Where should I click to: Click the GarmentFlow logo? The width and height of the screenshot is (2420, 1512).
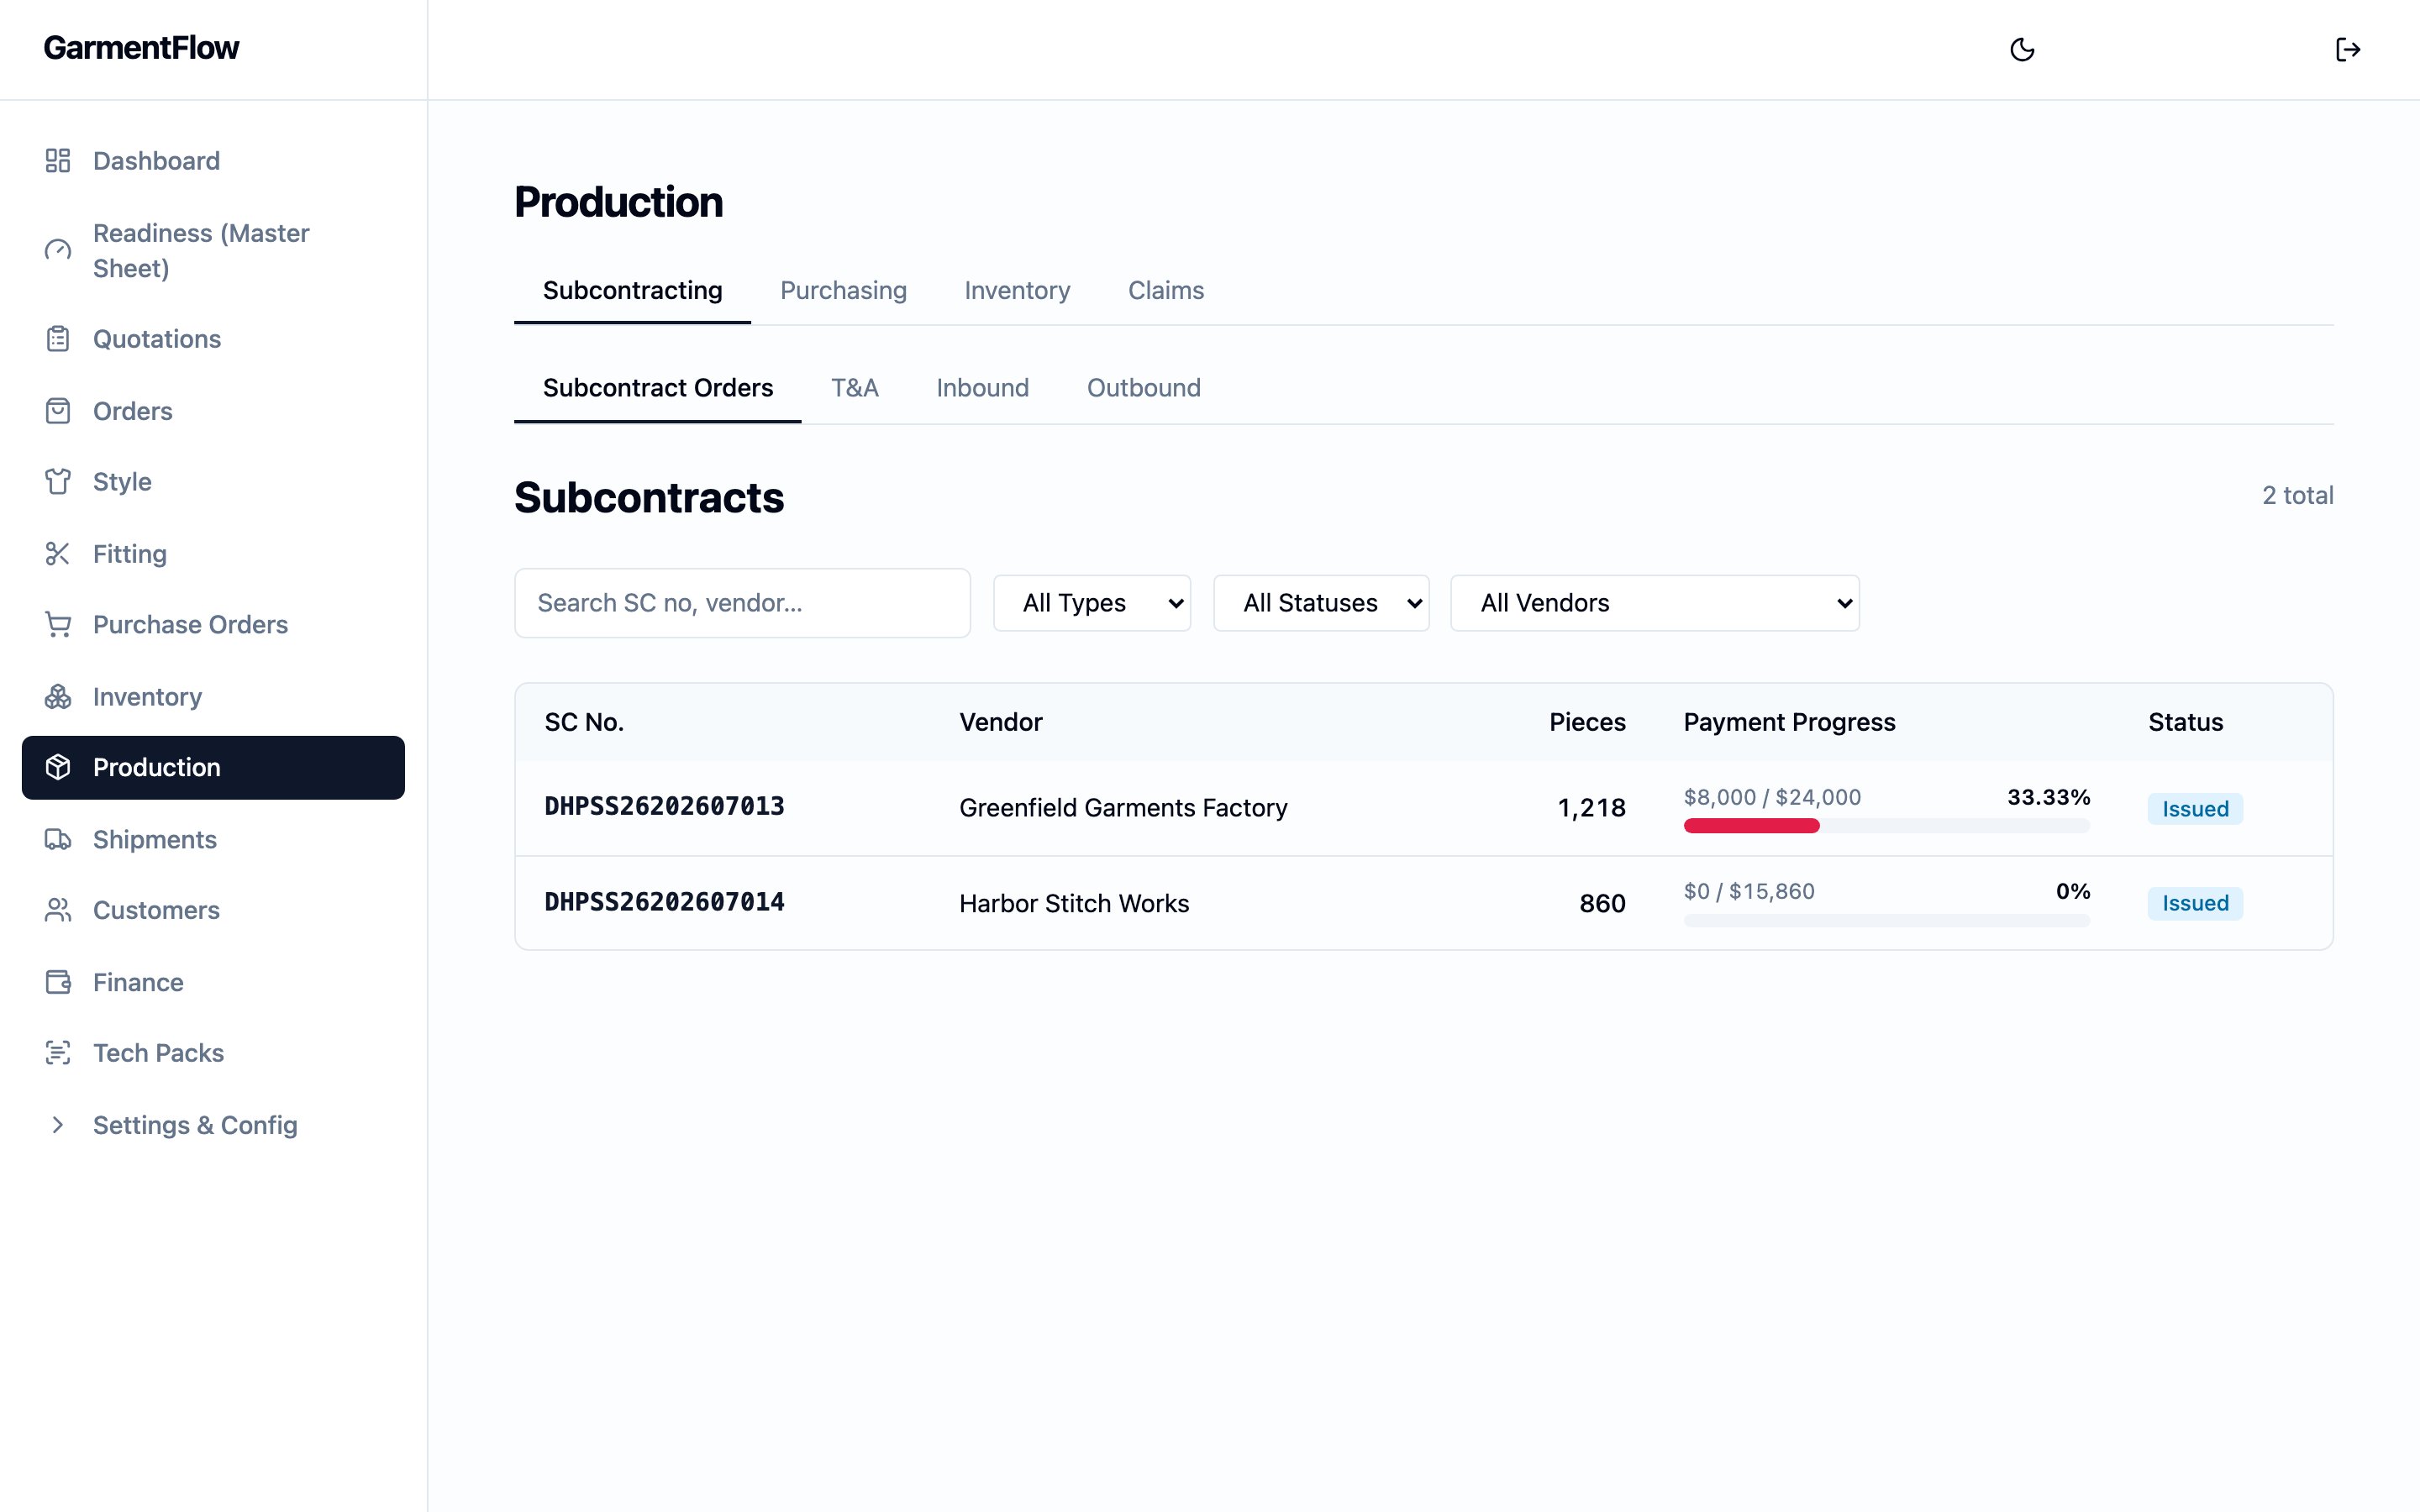coord(141,48)
